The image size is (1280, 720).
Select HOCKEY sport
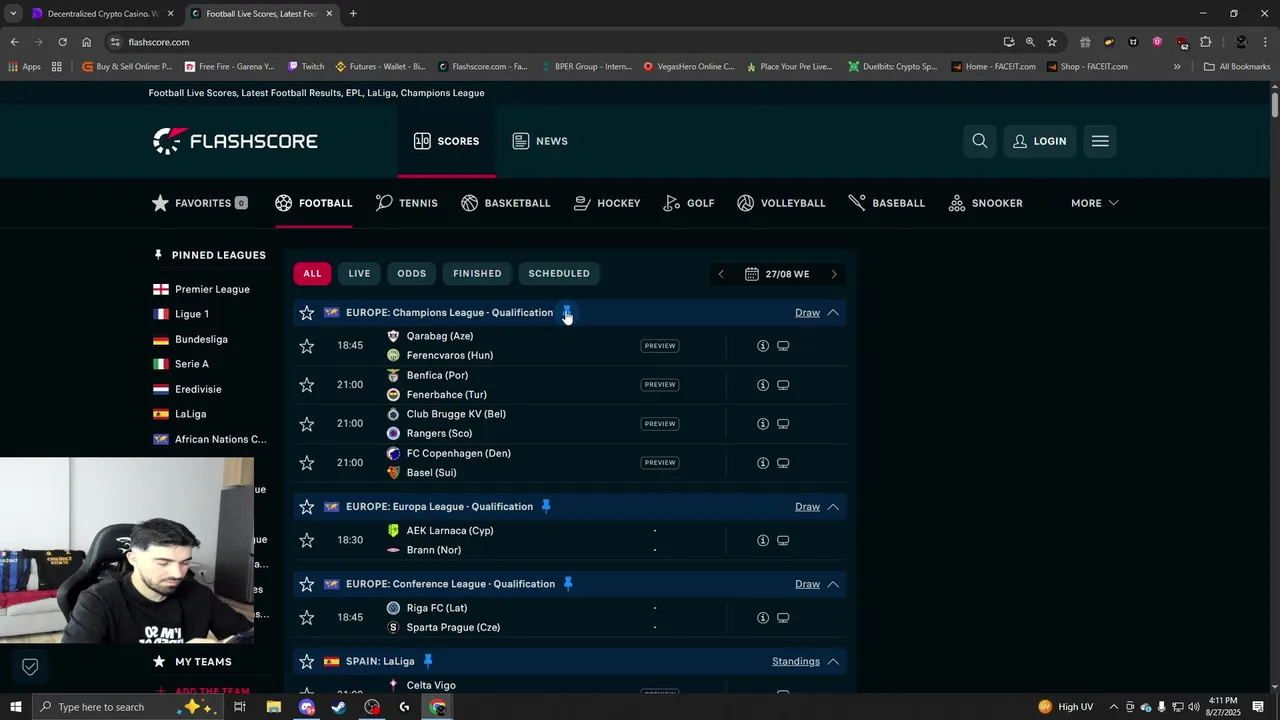[x=607, y=203]
